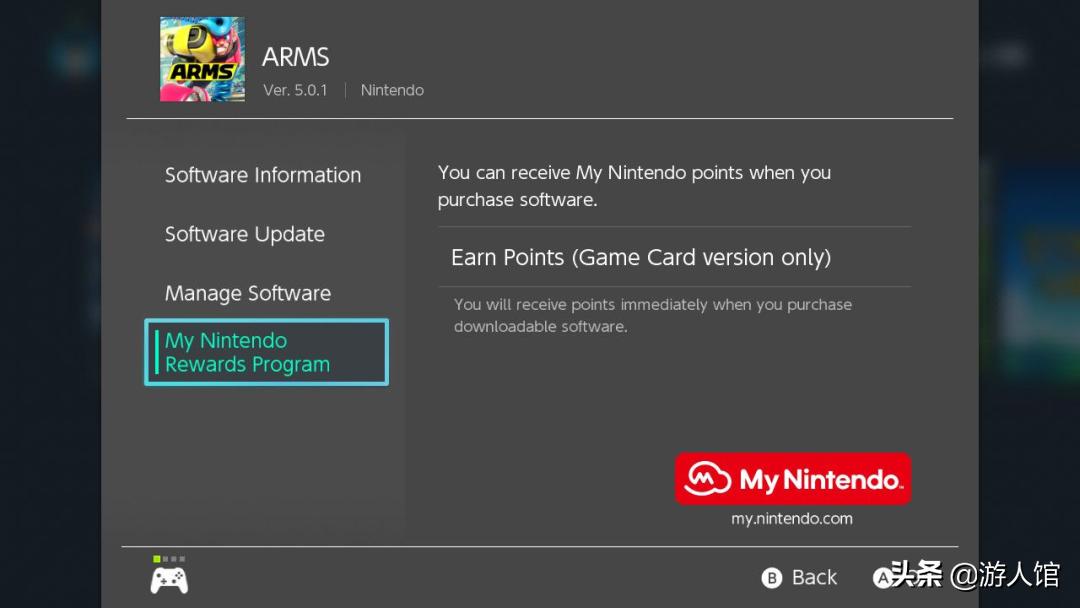Viewport: 1080px width, 608px height.
Task: Click the ARMS game cover icon
Action: click(202, 59)
